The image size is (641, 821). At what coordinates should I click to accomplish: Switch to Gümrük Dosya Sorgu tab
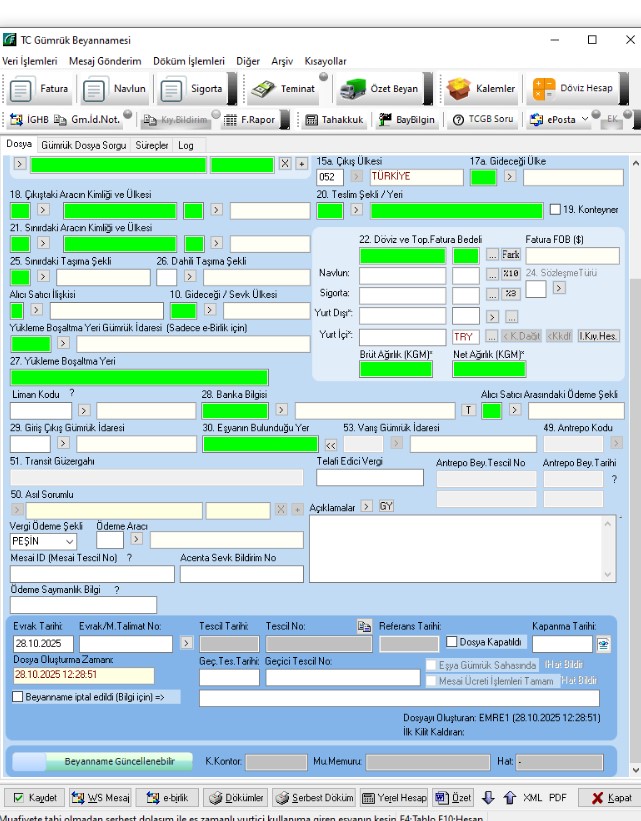pos(84,145)
